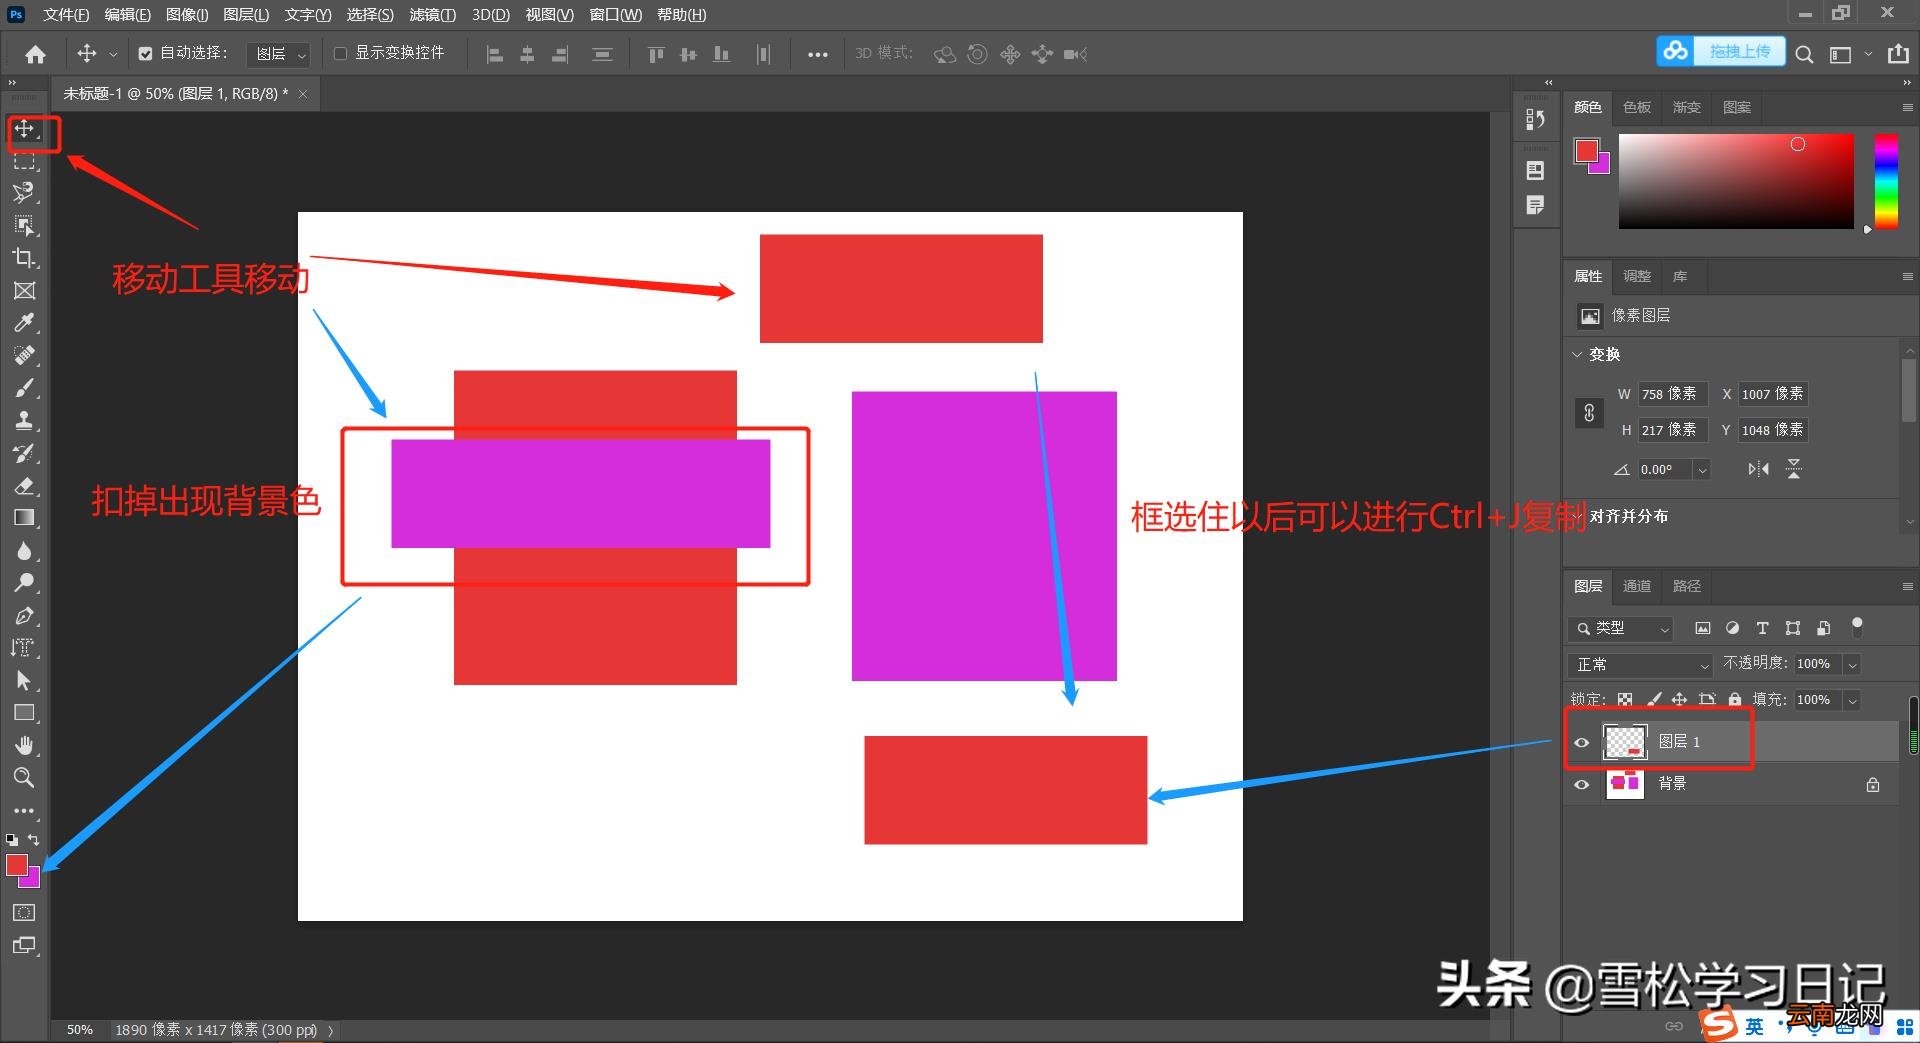The image size is (1920, 1043).
Task: Open the search icon in options bar
Action: [1804, 54]
